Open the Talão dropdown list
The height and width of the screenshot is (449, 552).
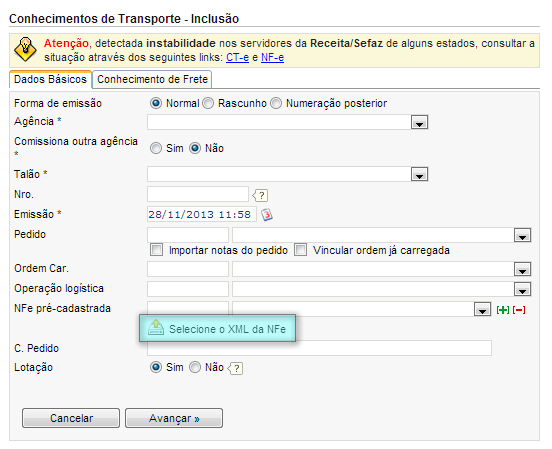419,174
